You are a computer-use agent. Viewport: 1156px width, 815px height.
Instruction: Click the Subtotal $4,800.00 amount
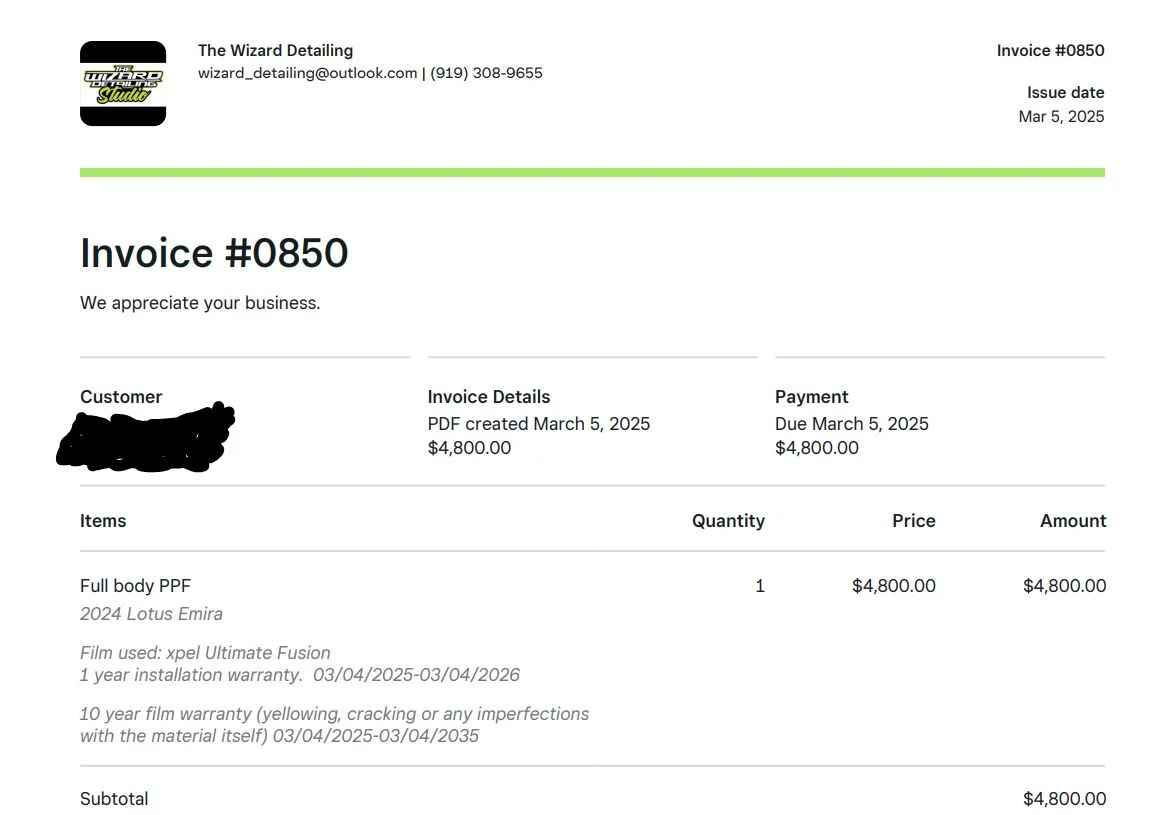(1064, 799)
